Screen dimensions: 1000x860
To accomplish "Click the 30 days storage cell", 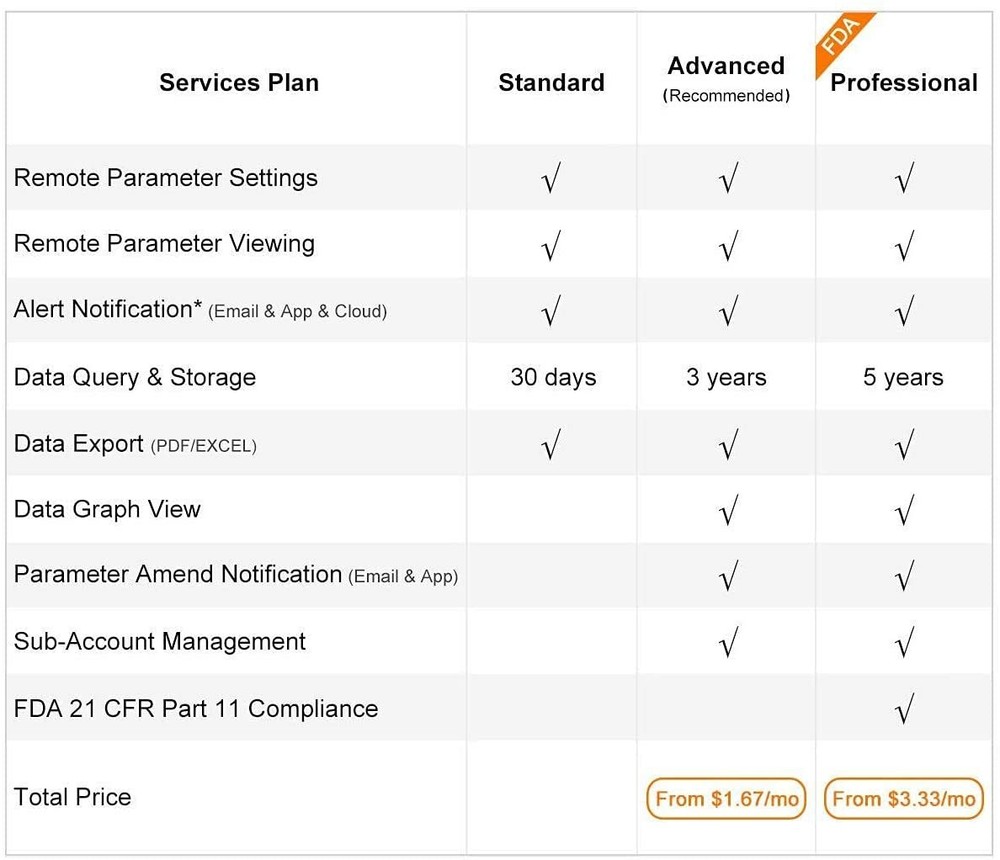I will (553, 378).
